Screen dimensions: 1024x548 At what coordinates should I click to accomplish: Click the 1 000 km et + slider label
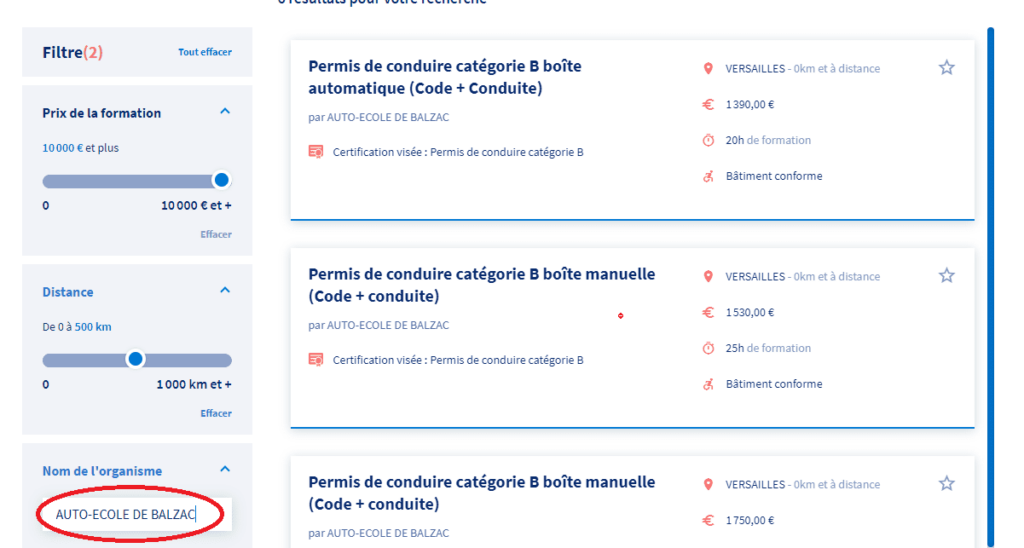coord(193,385)
